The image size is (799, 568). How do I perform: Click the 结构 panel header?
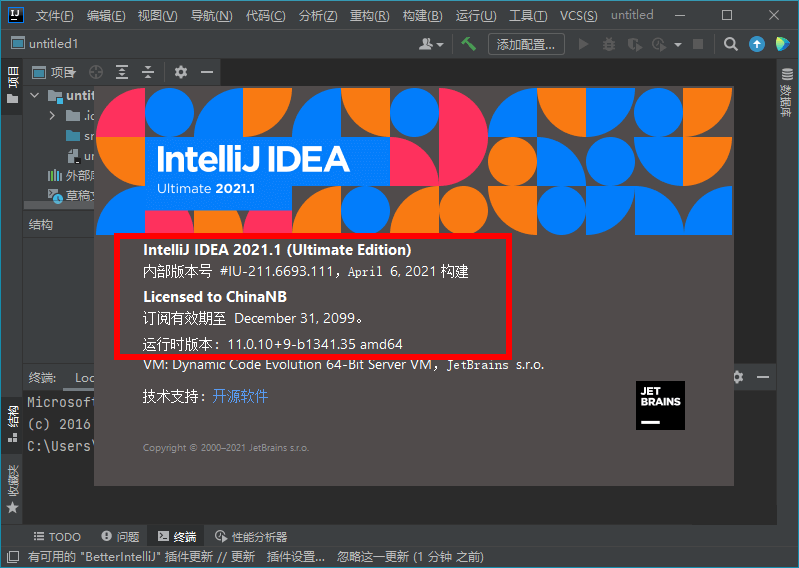coord(41,225)
